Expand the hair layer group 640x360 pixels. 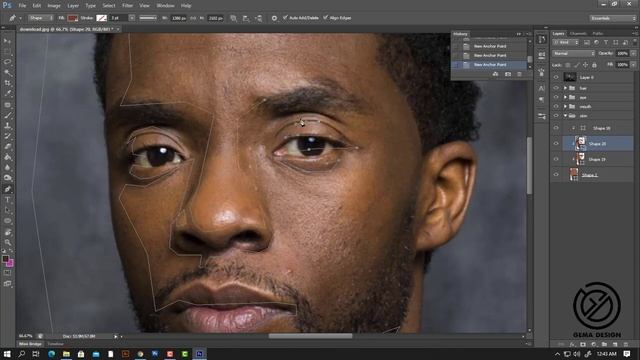(x=565, y=88)
